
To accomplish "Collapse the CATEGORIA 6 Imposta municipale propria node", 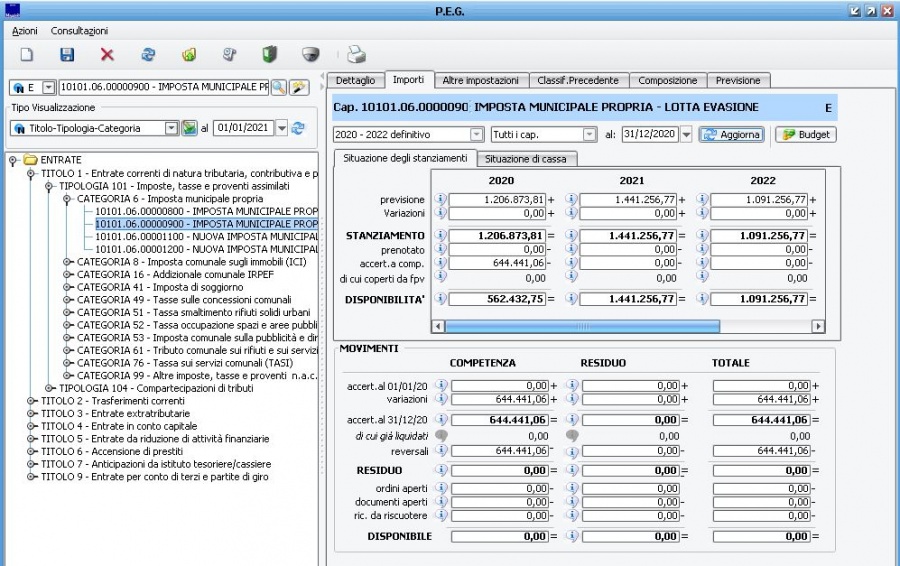I will pyautogui.click(x=66, y=199).
